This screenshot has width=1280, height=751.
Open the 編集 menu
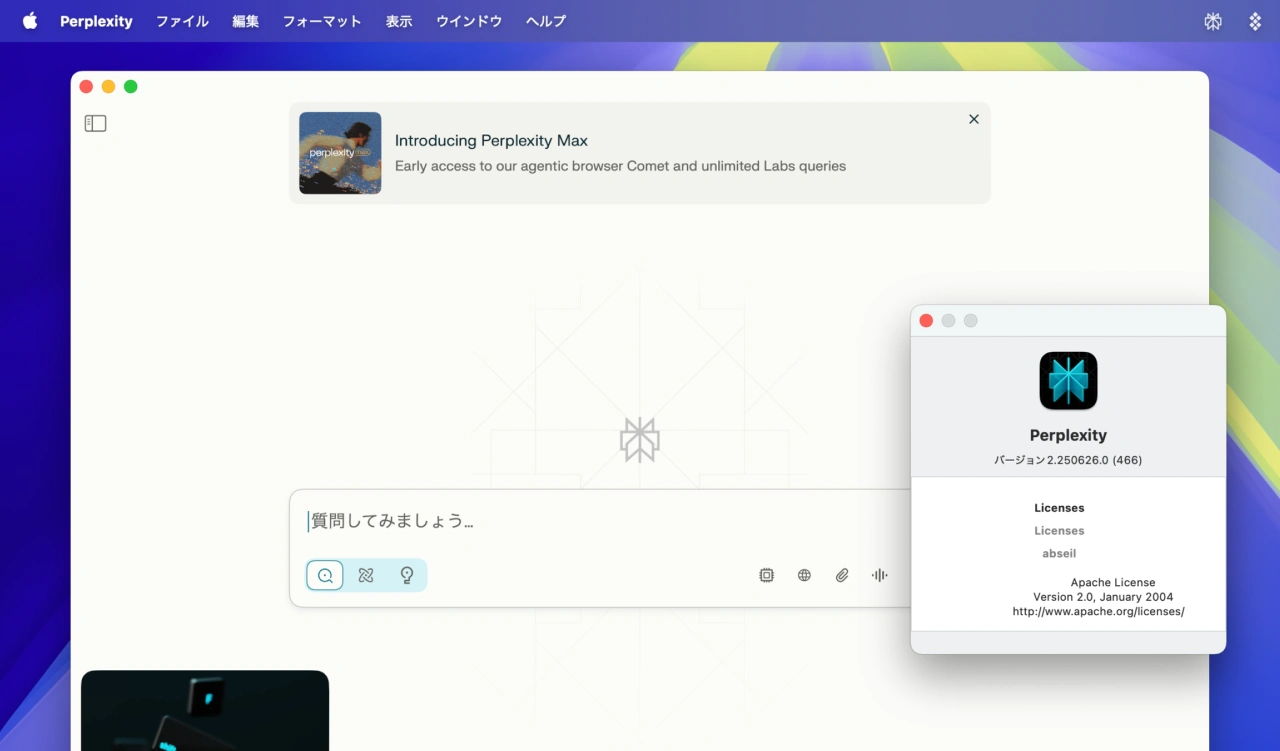click(x=245, y=21)
